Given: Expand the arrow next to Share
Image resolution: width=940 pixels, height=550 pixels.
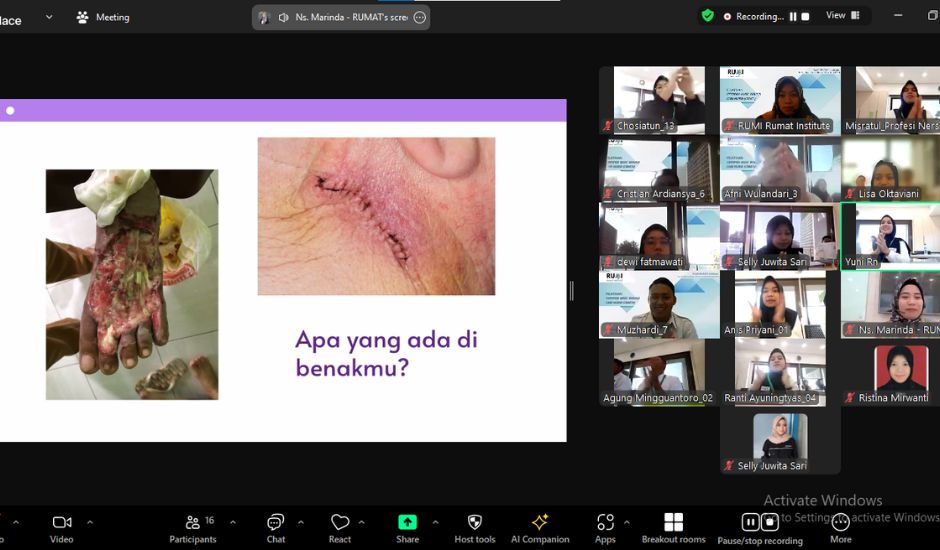Looking at the screenshot, I should click(435, 522).
